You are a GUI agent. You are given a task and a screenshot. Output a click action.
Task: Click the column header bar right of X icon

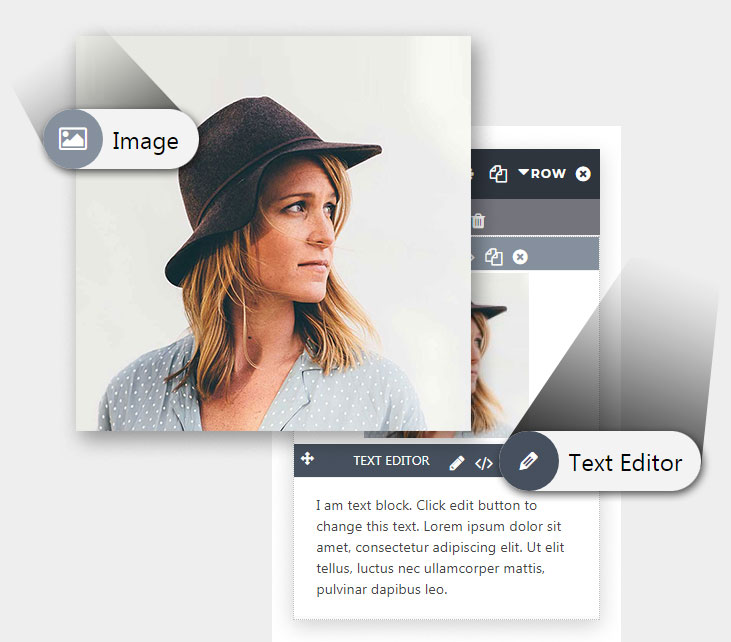click(565, 257)
